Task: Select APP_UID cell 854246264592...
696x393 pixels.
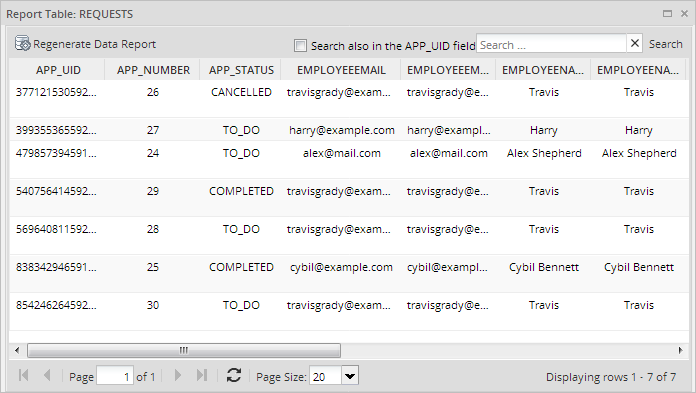Action: (56, 305)
